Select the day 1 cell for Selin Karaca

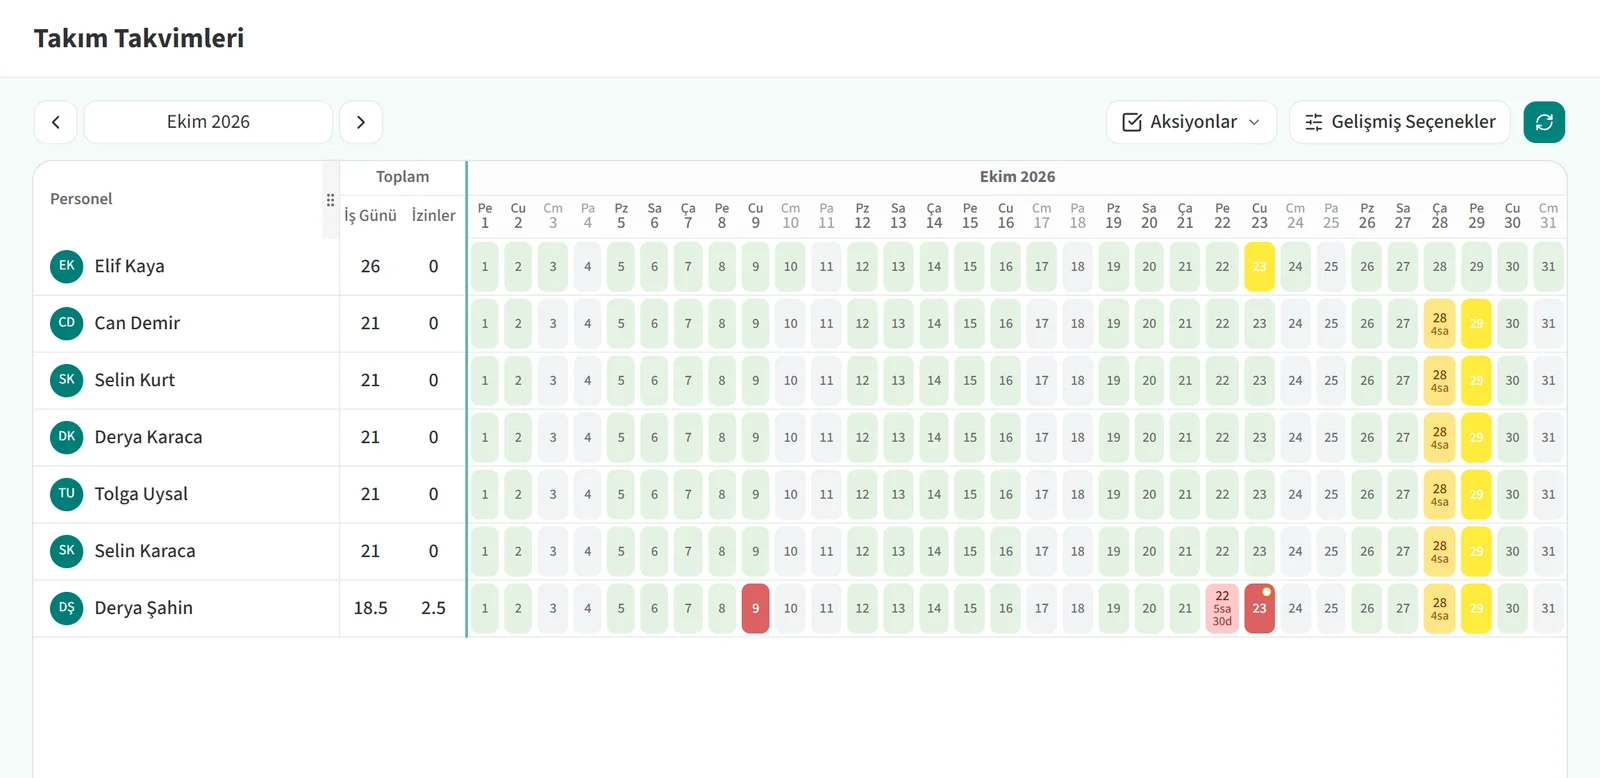click(x=485, y=552)
